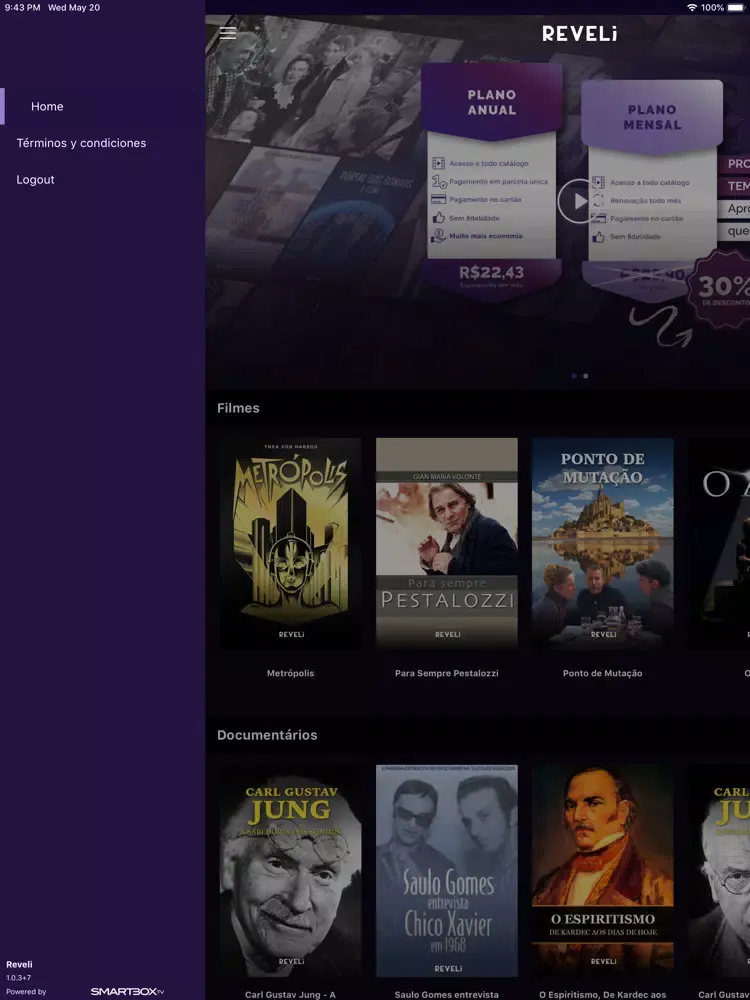Tap the SmartBox TV logo
Viewport: 750px width, 1000px height.
pyautogui.click(x=127, y=992)
